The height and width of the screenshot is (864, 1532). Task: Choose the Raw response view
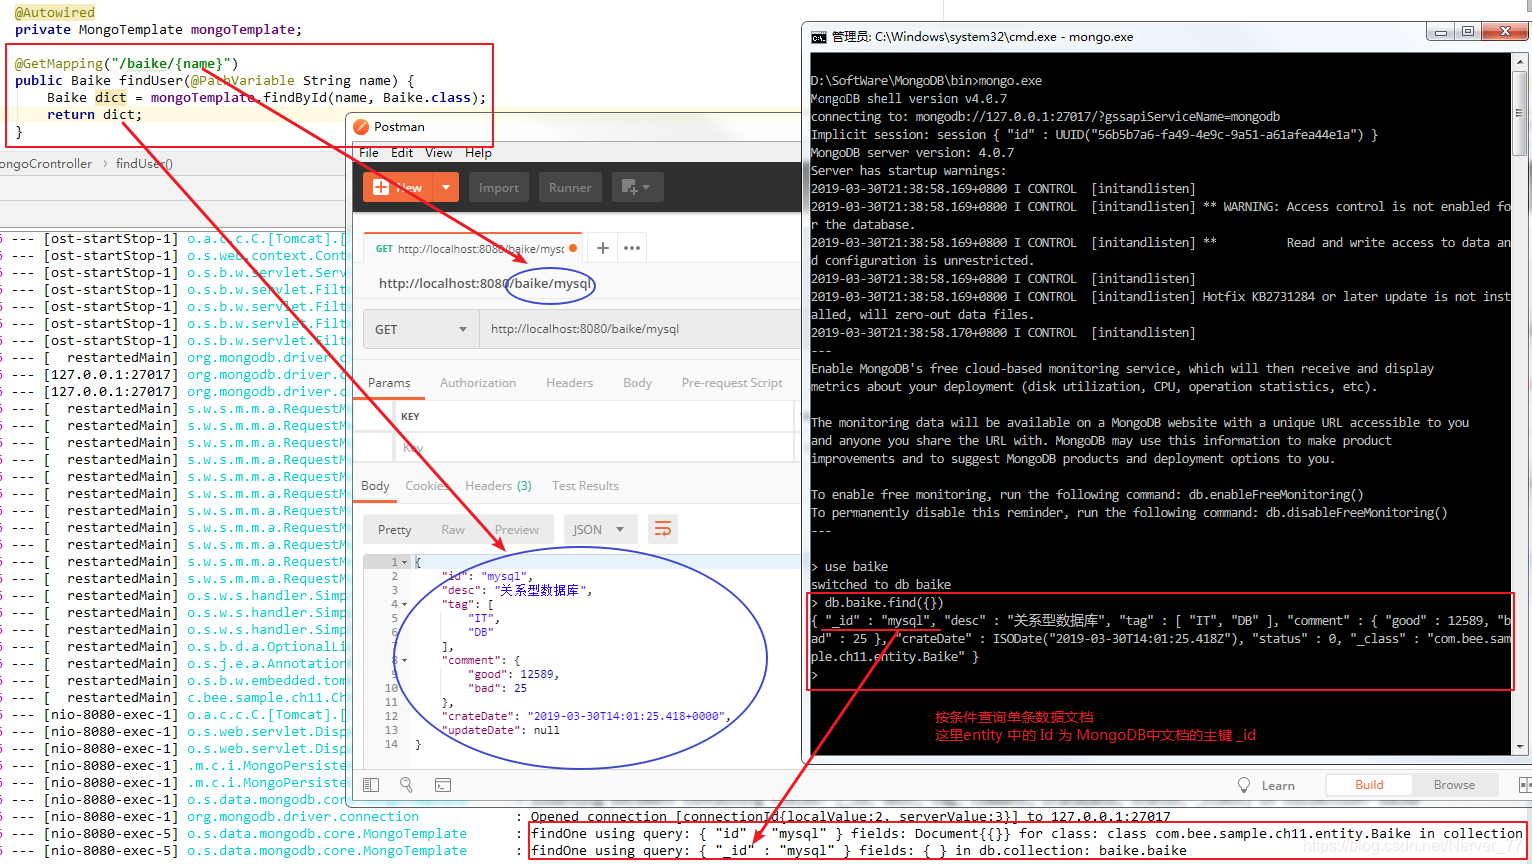pos(453,530)
